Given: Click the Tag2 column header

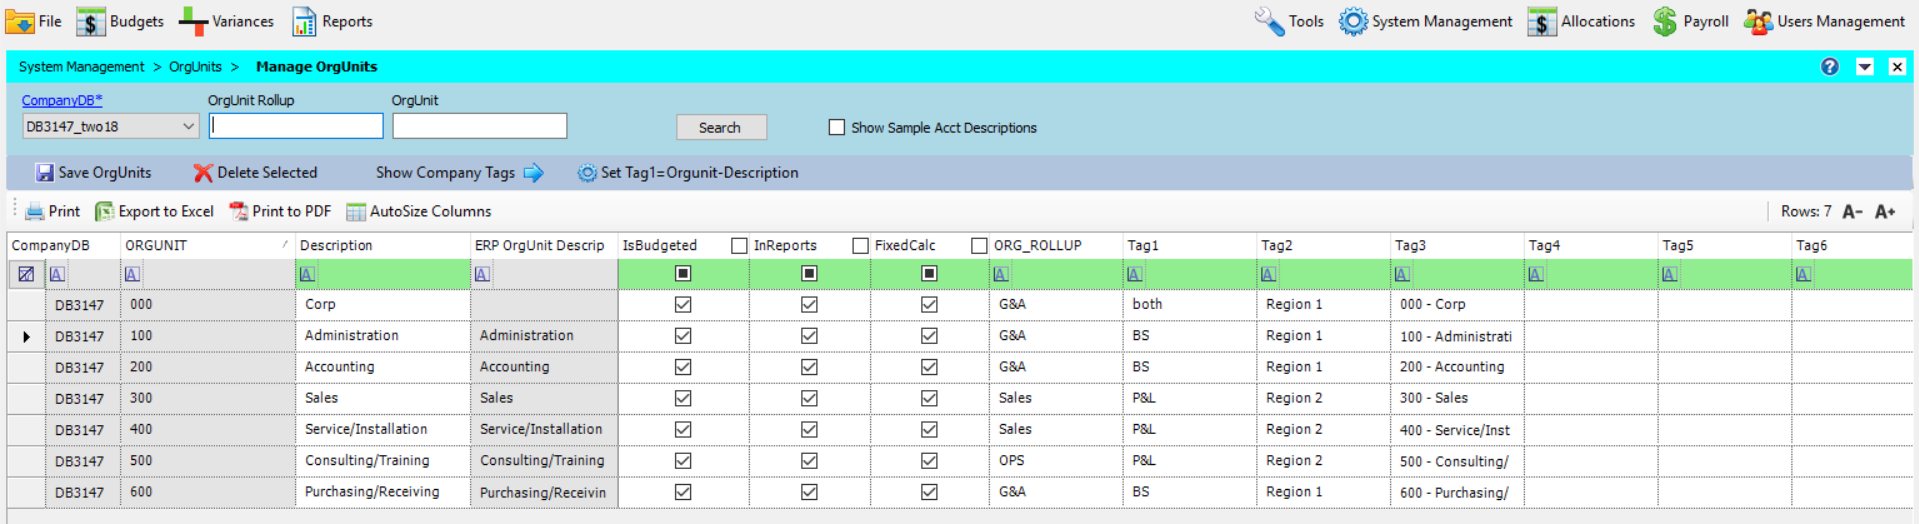Looking at the screenshot, I should point(1323,245).
